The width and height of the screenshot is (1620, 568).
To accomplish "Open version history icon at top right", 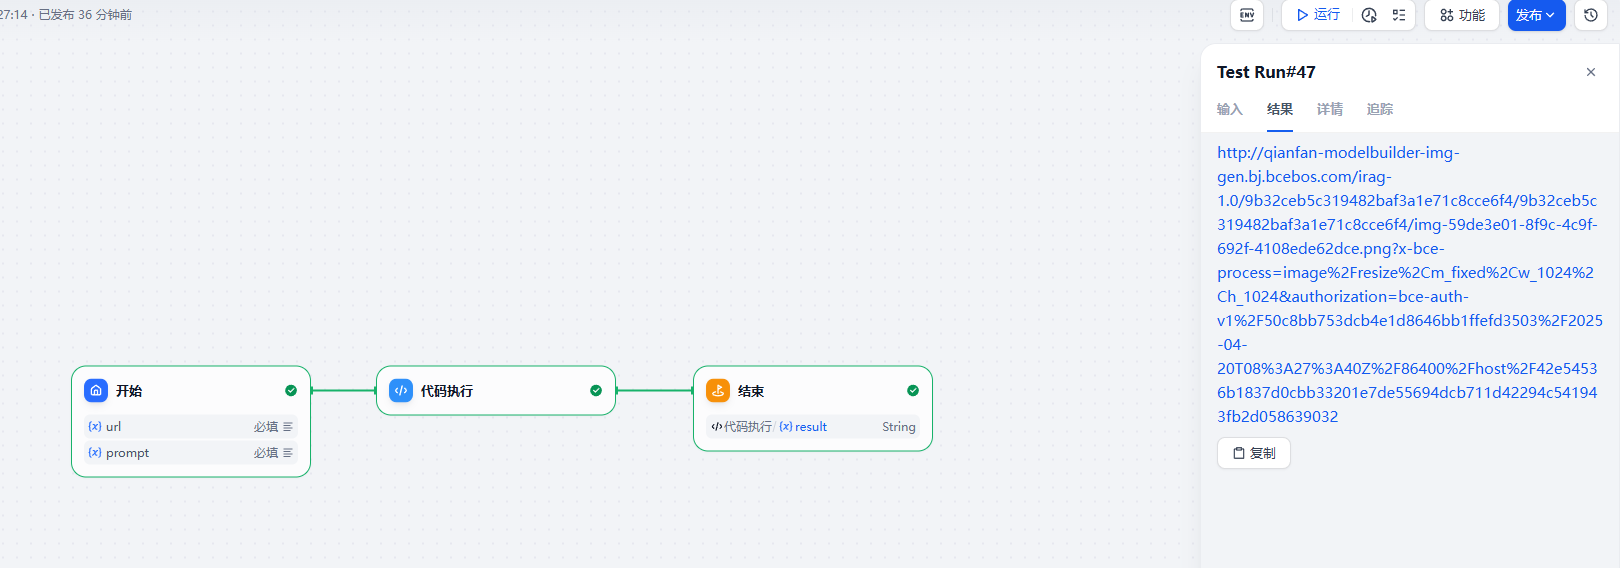I will click(x=1591, y=15).
